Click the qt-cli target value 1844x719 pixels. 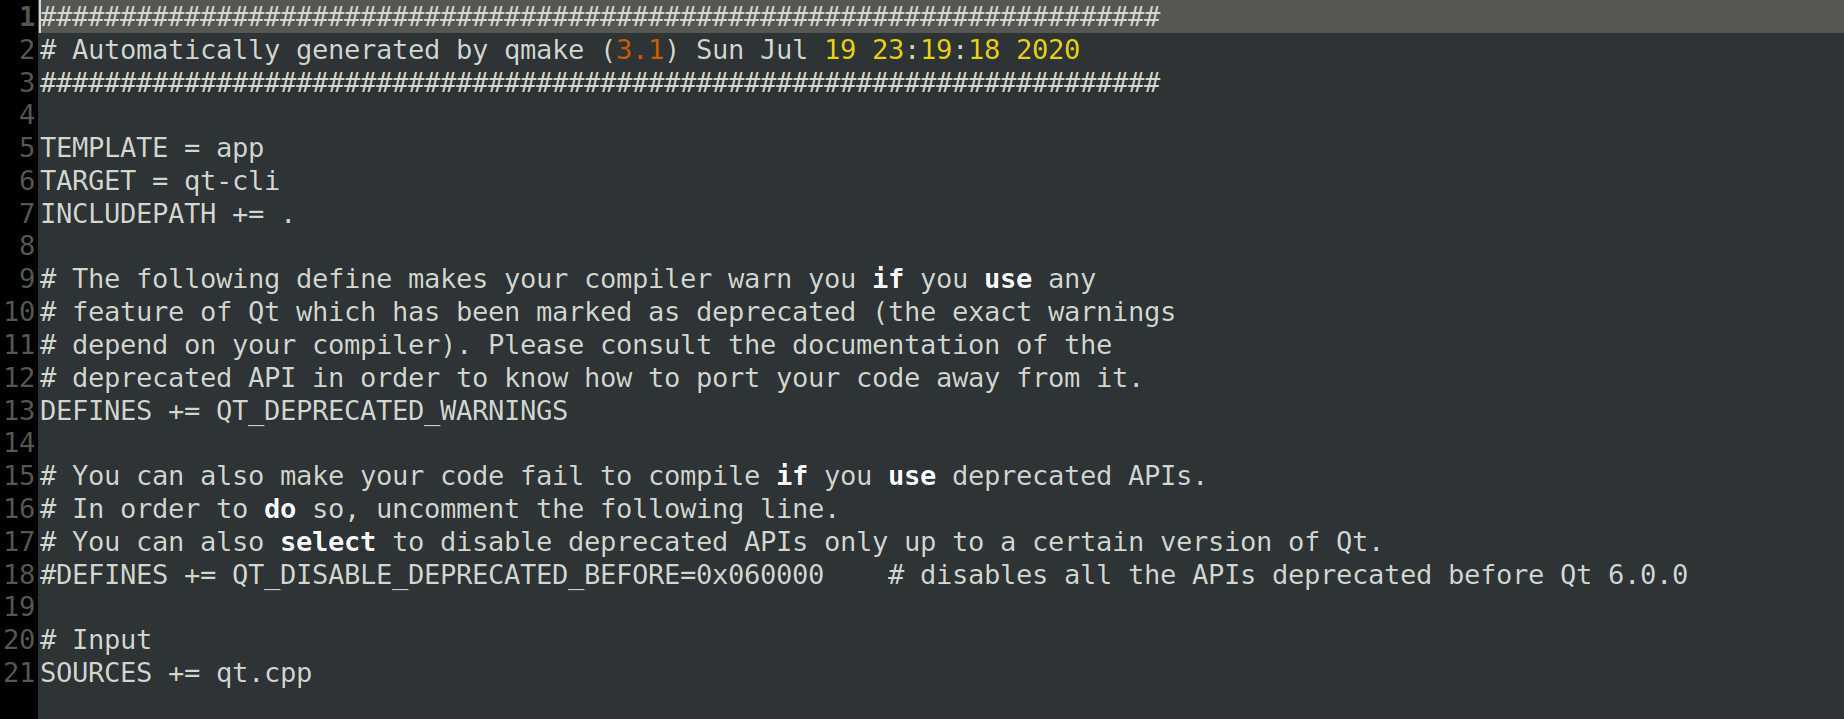tap(231, 181)
